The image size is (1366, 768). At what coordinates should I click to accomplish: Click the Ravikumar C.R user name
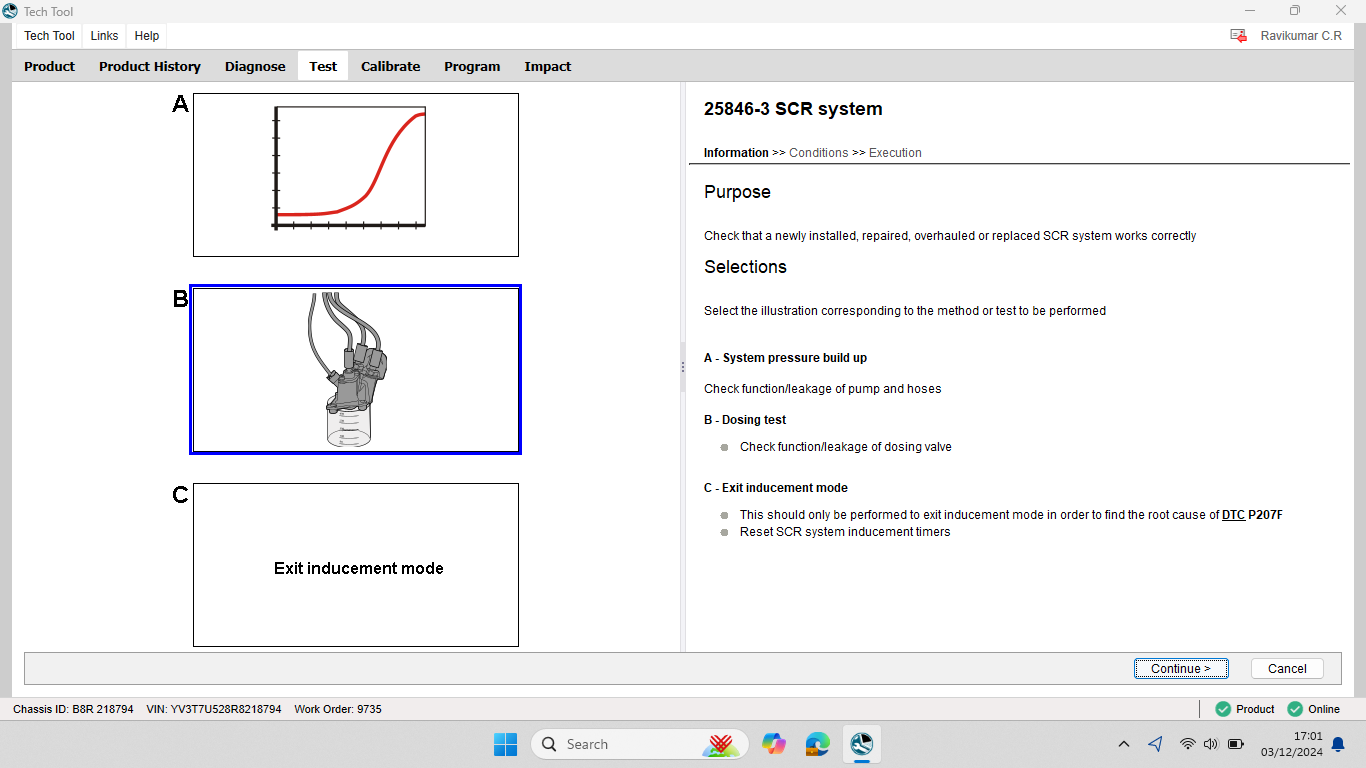[x=1301, y=36]
